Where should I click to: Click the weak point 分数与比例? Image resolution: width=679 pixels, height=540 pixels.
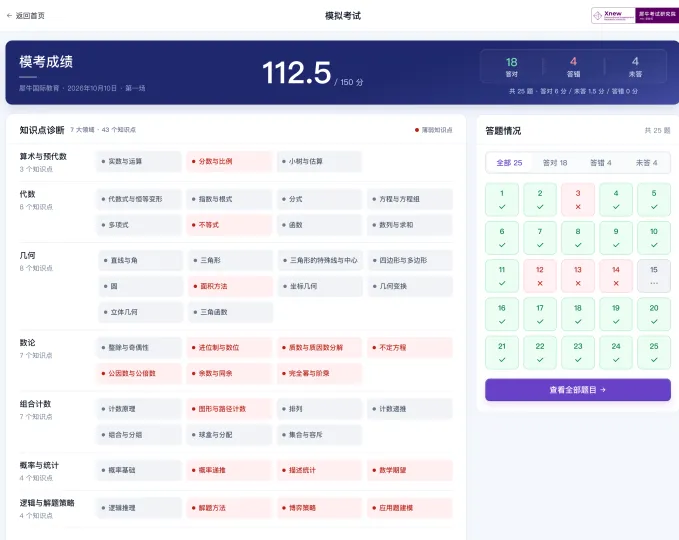pos(229,161)
